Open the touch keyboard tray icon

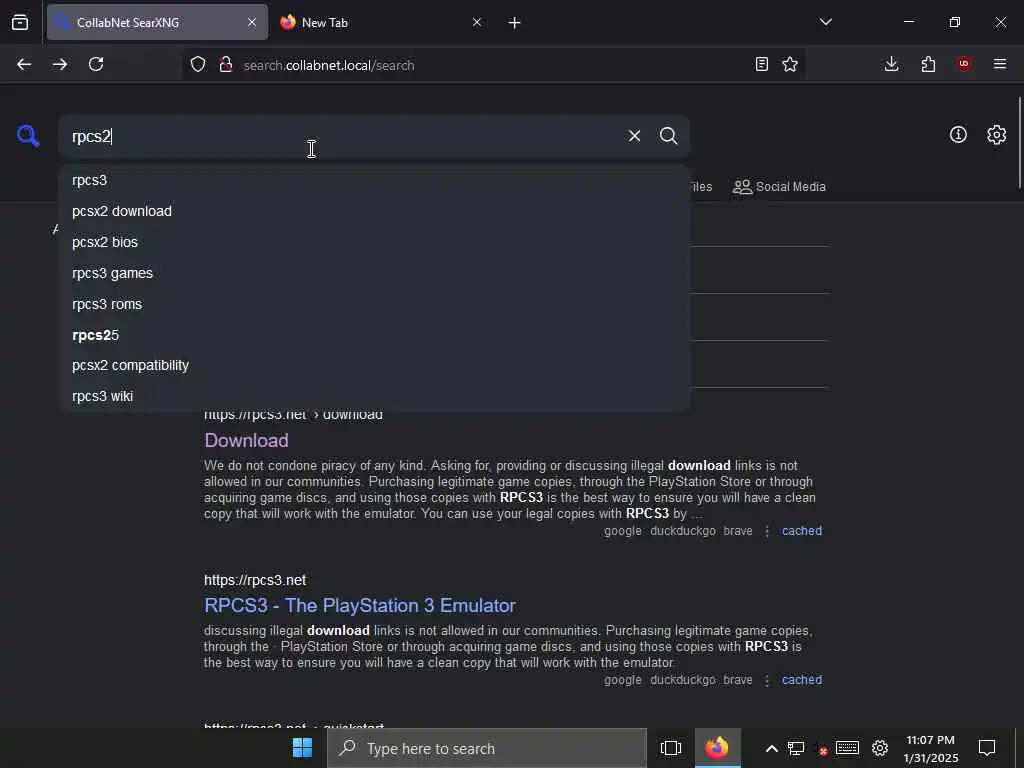pyautogui.click(x=847, y=748)
